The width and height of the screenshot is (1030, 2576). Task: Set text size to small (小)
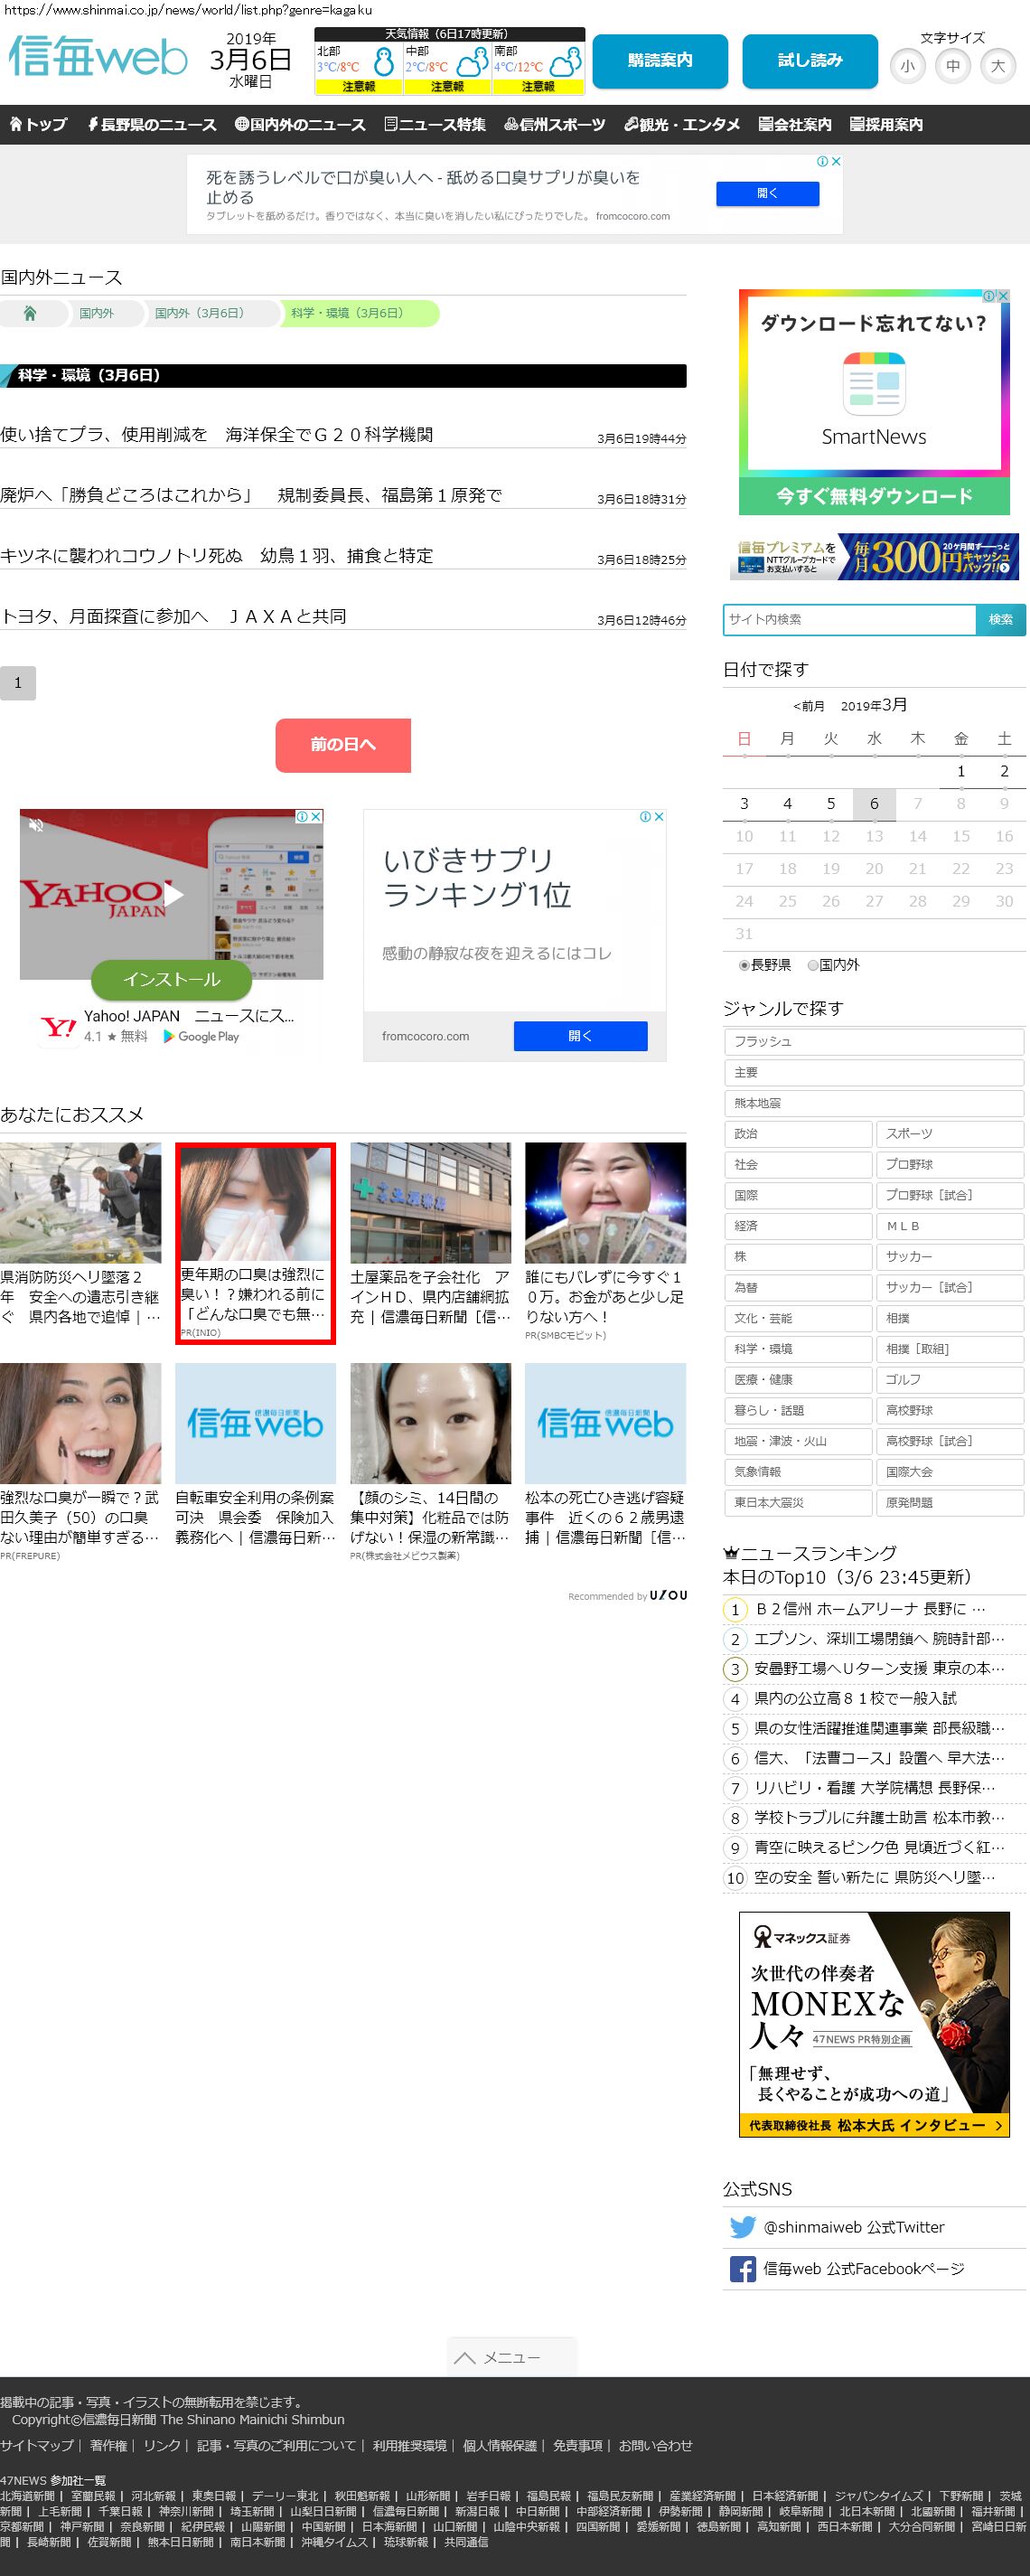coord(907,67)
